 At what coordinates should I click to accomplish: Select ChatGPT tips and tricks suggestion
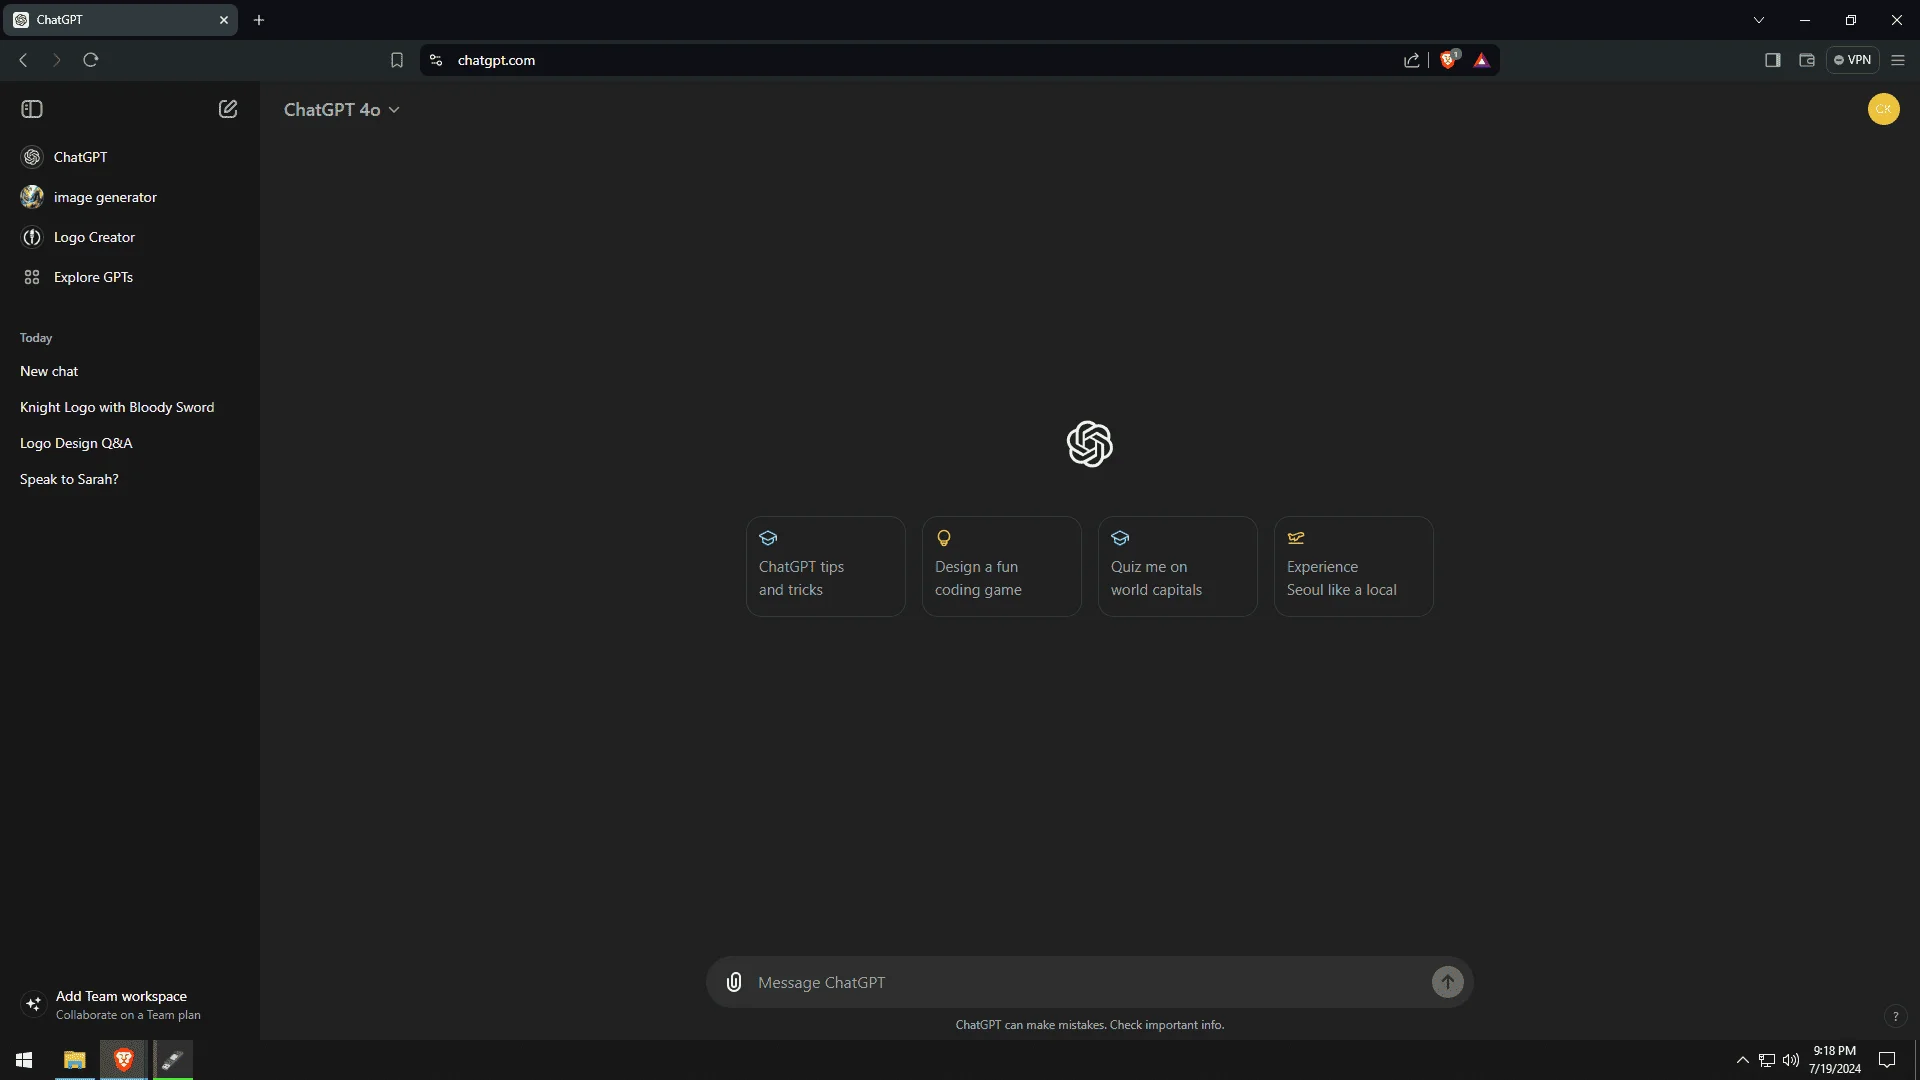point(826,566)
